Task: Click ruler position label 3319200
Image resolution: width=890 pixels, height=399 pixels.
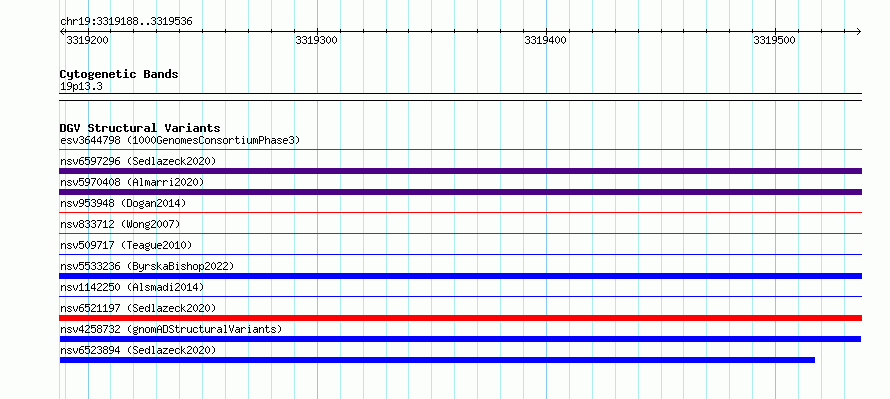Action: pyautogui.click(x=87, y=40)
